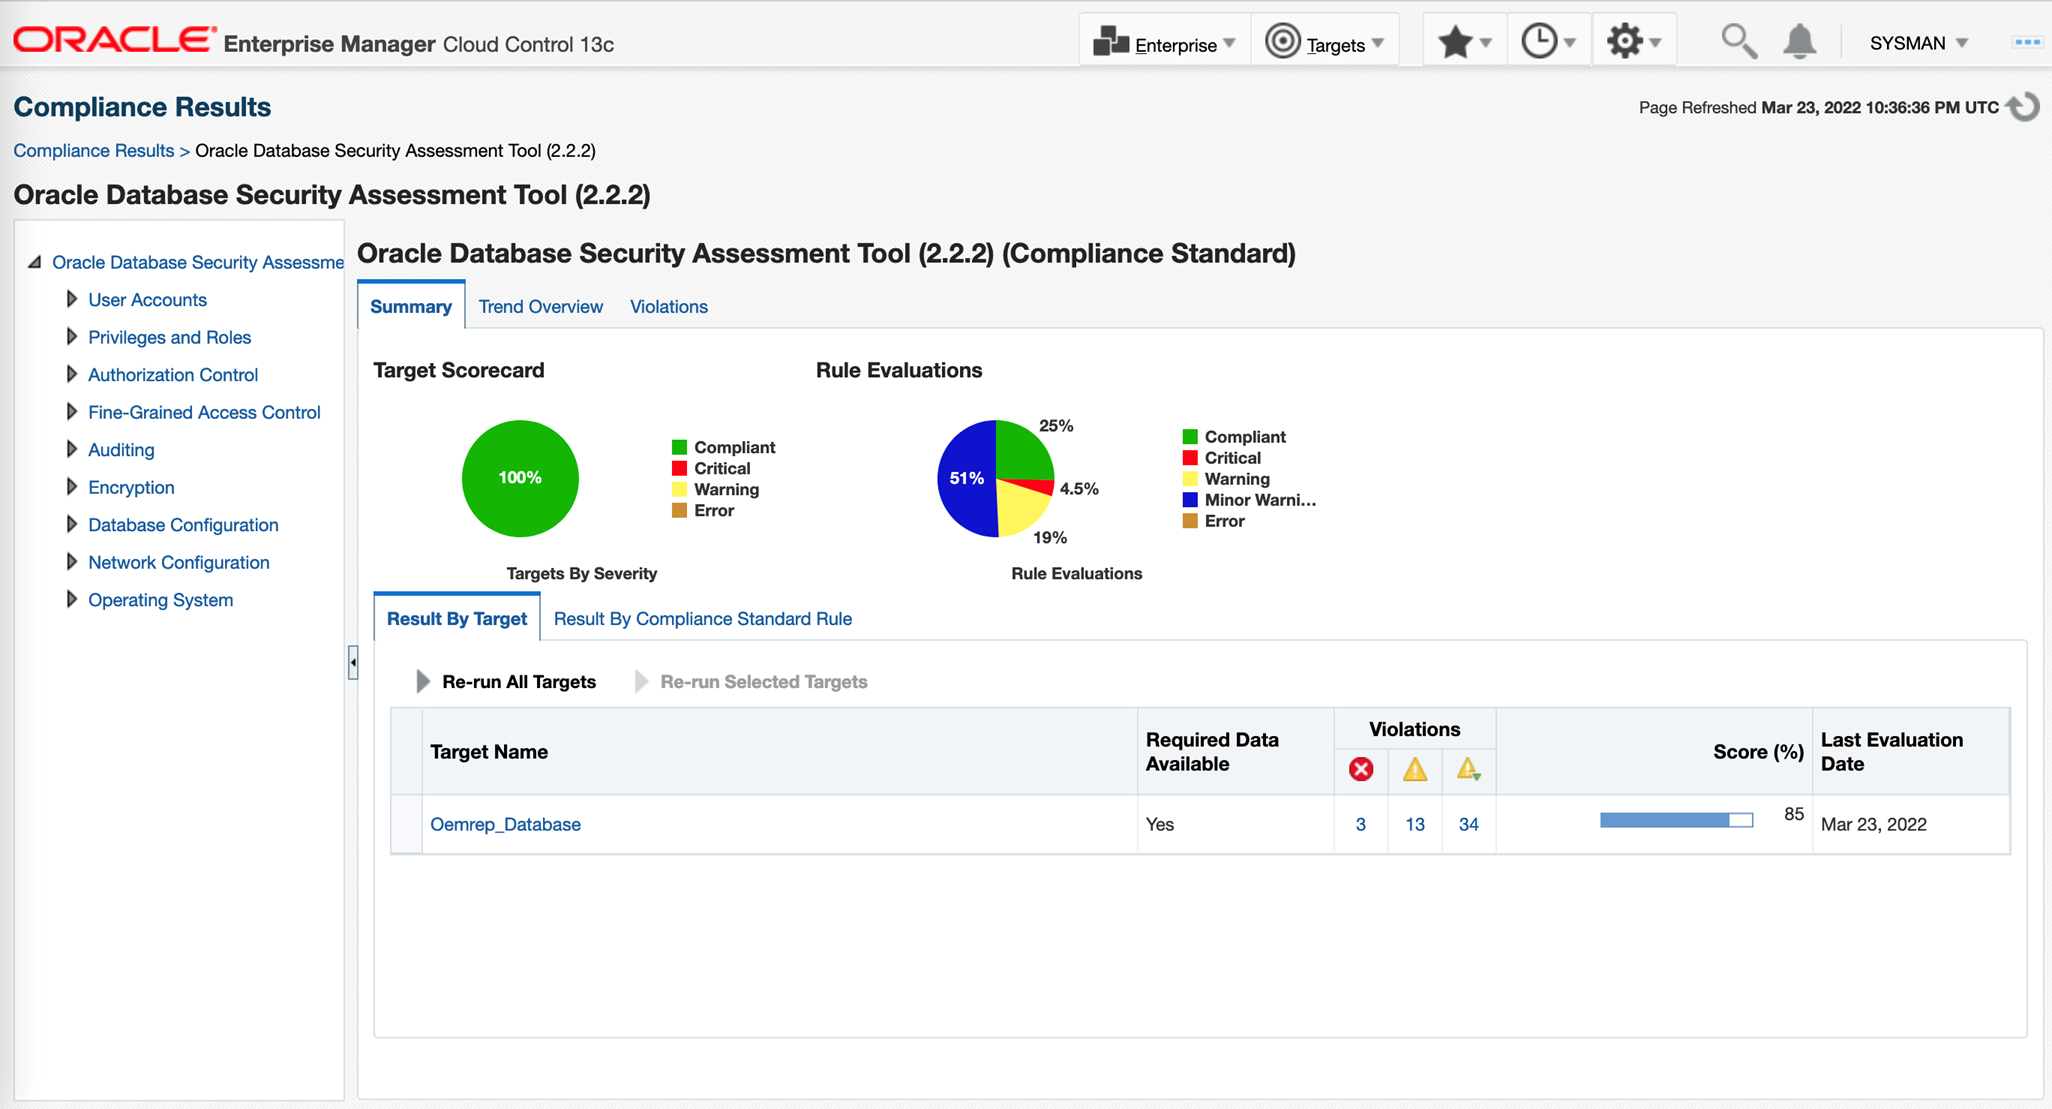Select User Accounts in the tree
This screenshot has width=2052, height=1109.
click(x=147, y=300)
